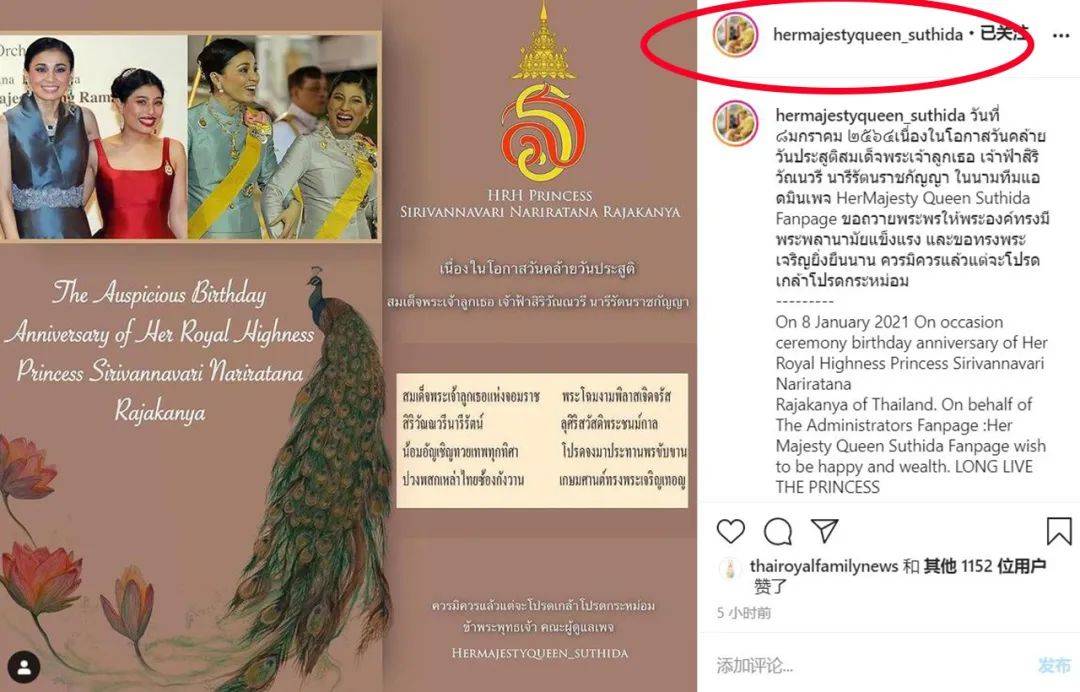
Task: Like the post with the heart icon
Action: pyautogui.click(x=731, y=532)
